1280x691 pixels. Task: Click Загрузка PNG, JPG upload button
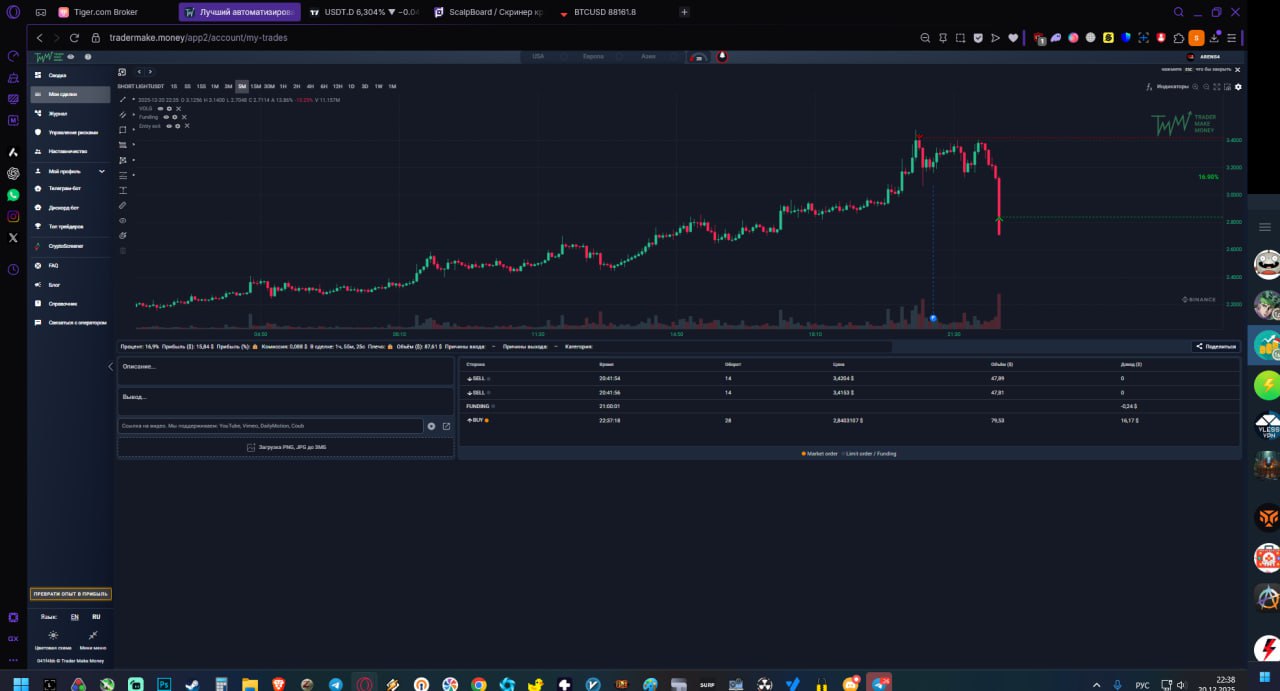[x=285, y=447]
